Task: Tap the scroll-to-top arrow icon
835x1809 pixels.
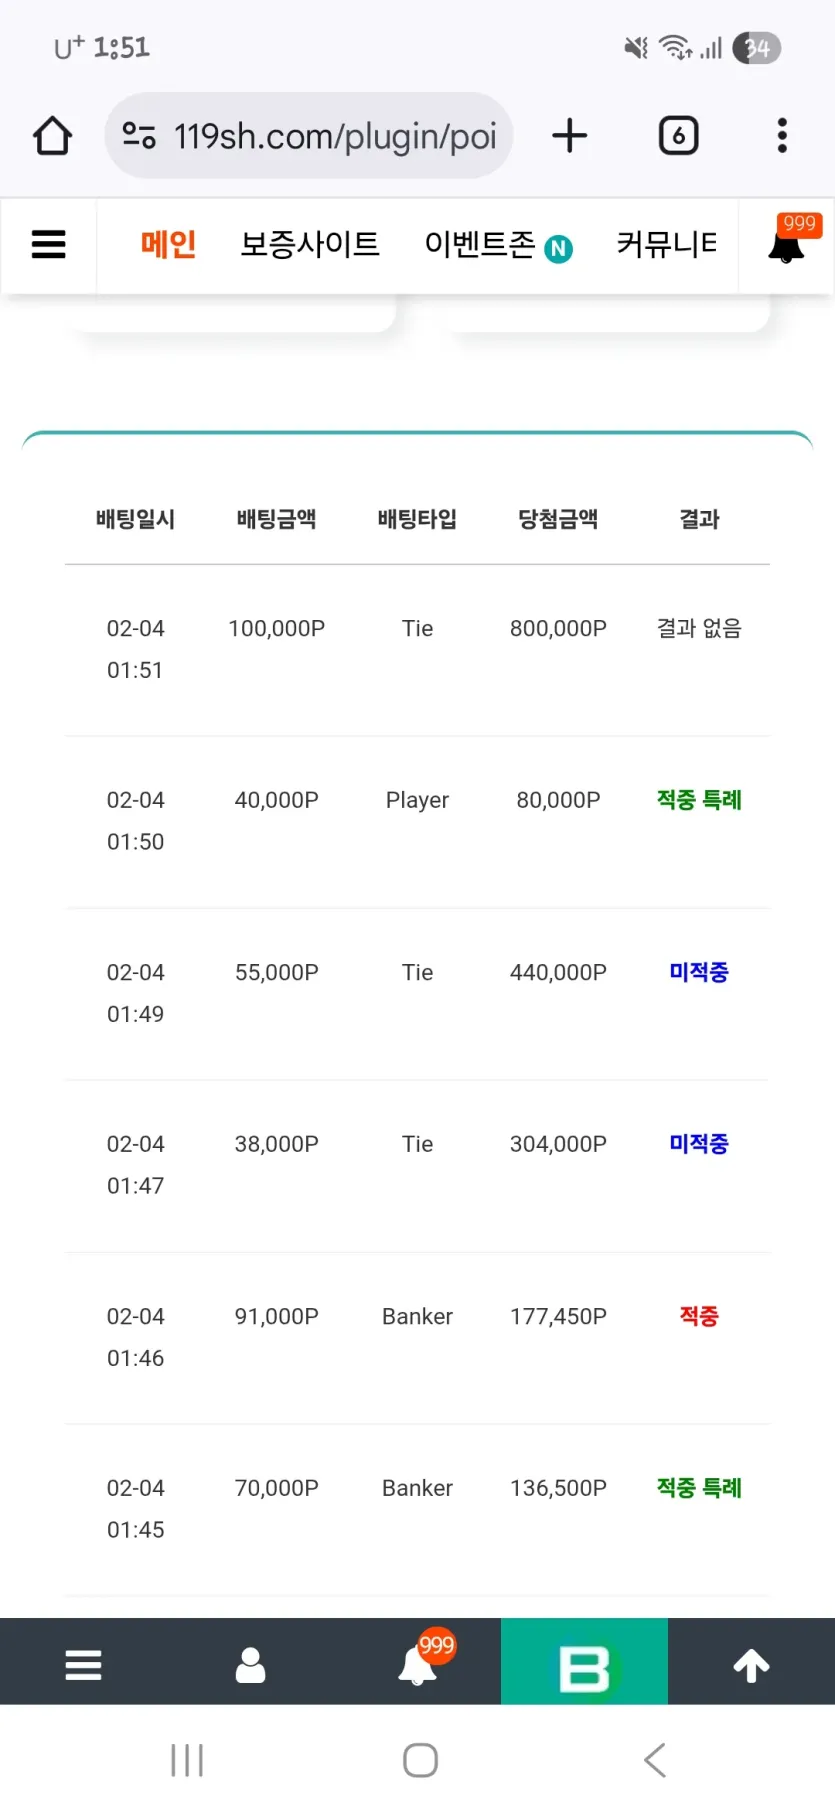Action: 751,1665
